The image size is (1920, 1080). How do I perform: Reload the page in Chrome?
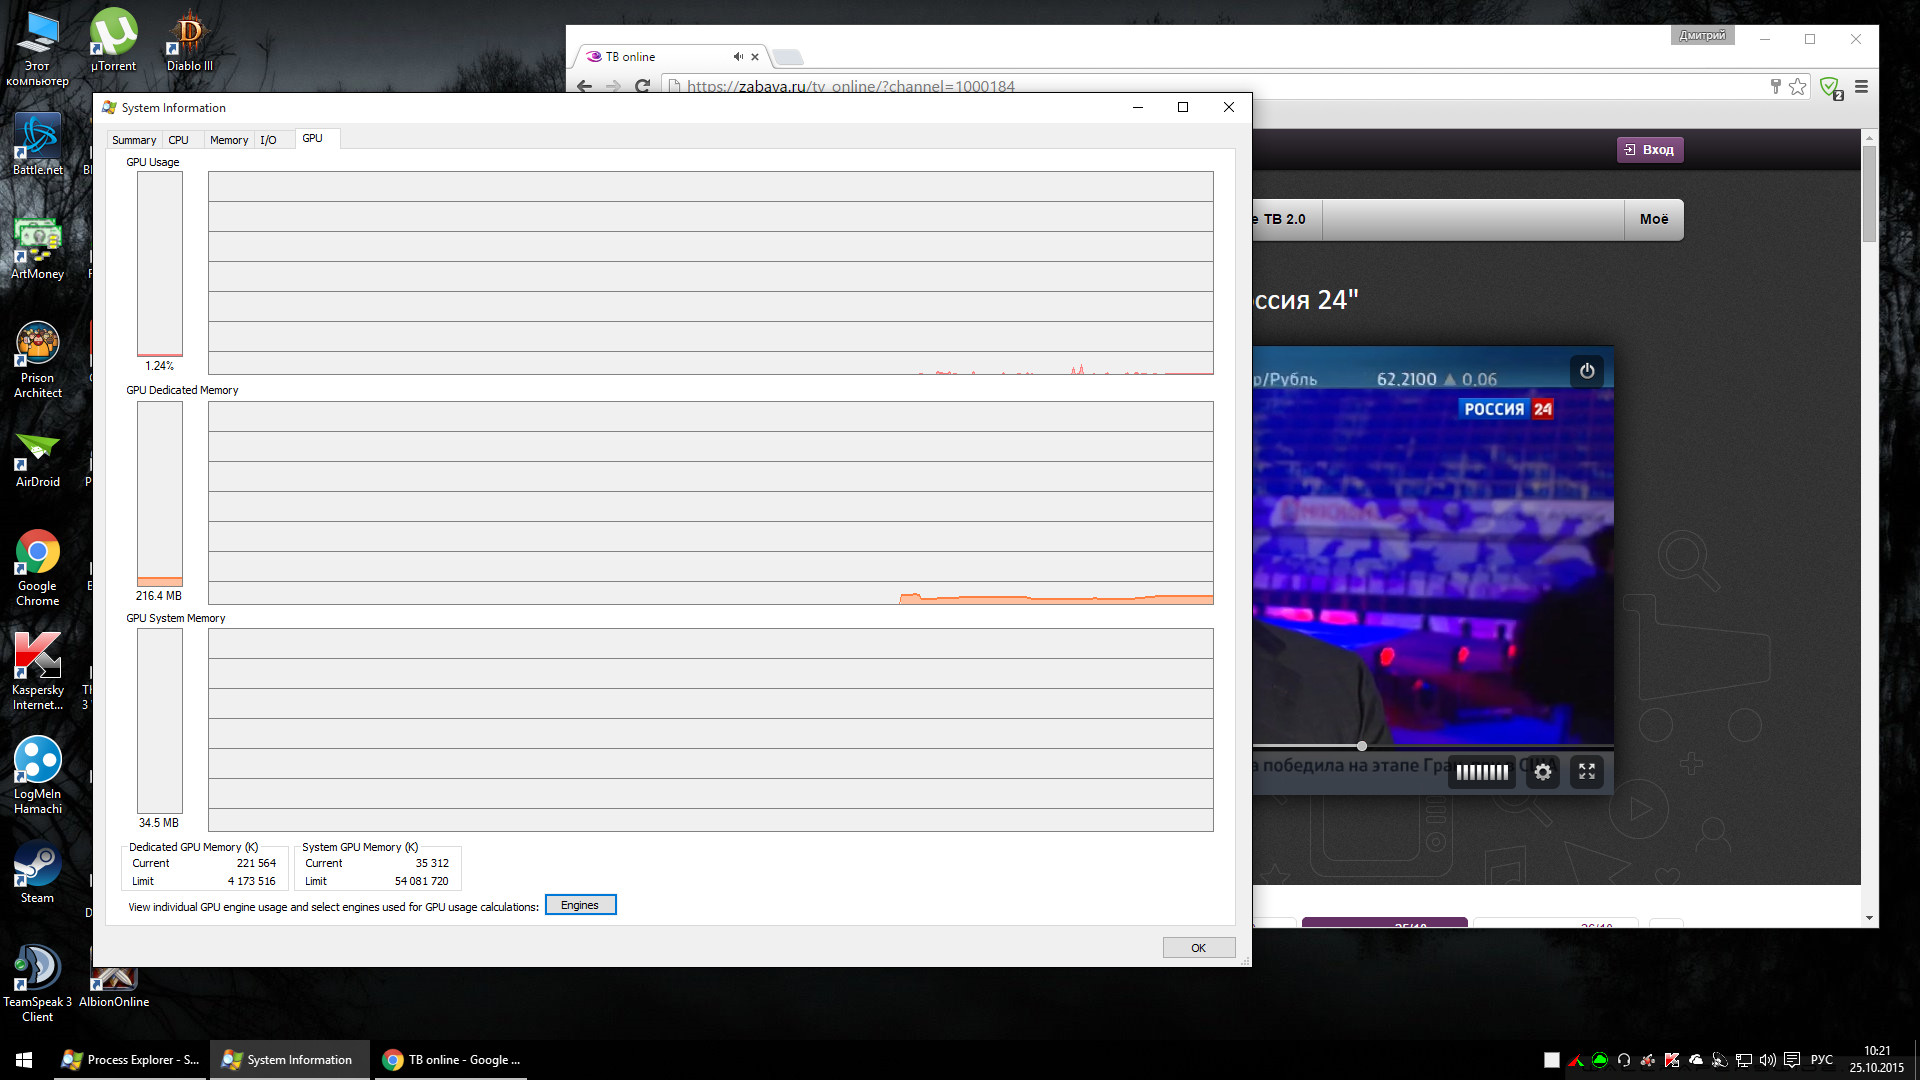point(643,87)
